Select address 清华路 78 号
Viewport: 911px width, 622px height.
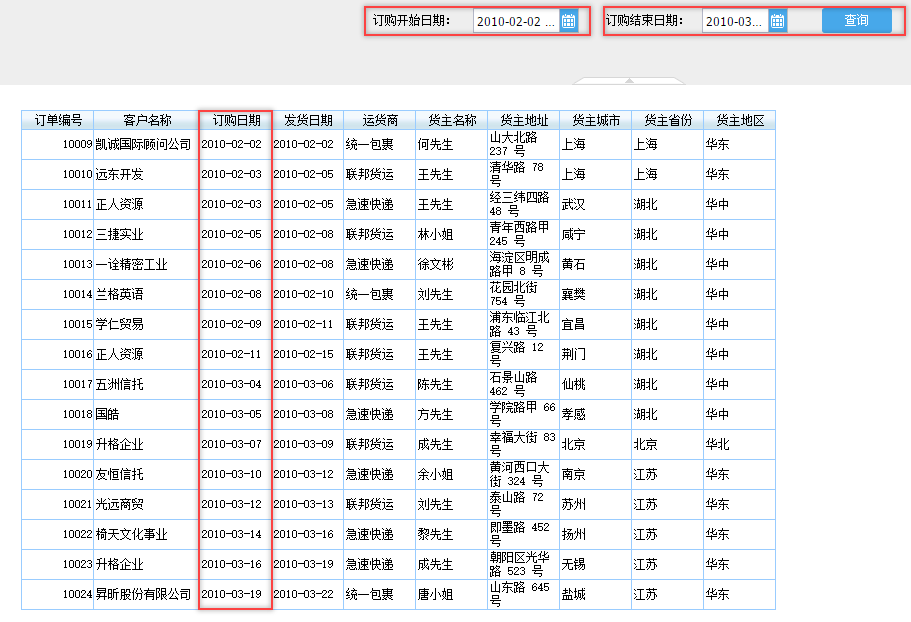pyautogui.click(x=523, y=174)
